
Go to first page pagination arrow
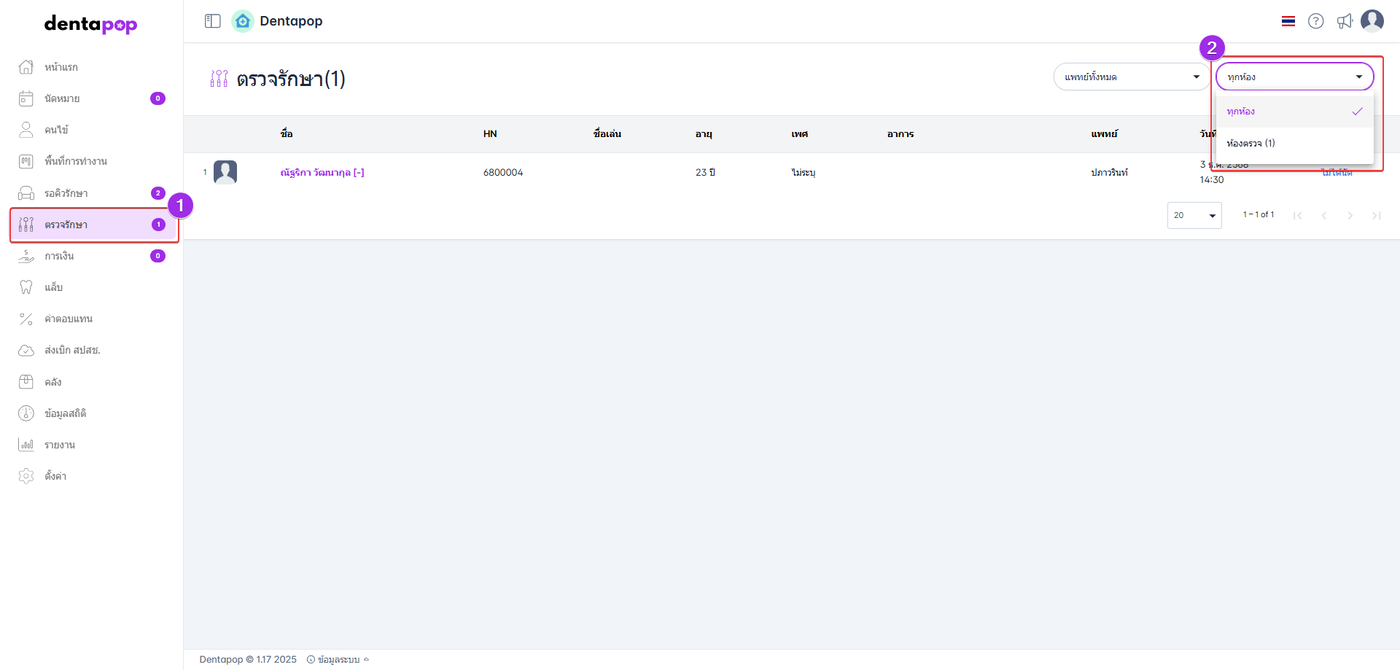click(x=1298, y=215)
